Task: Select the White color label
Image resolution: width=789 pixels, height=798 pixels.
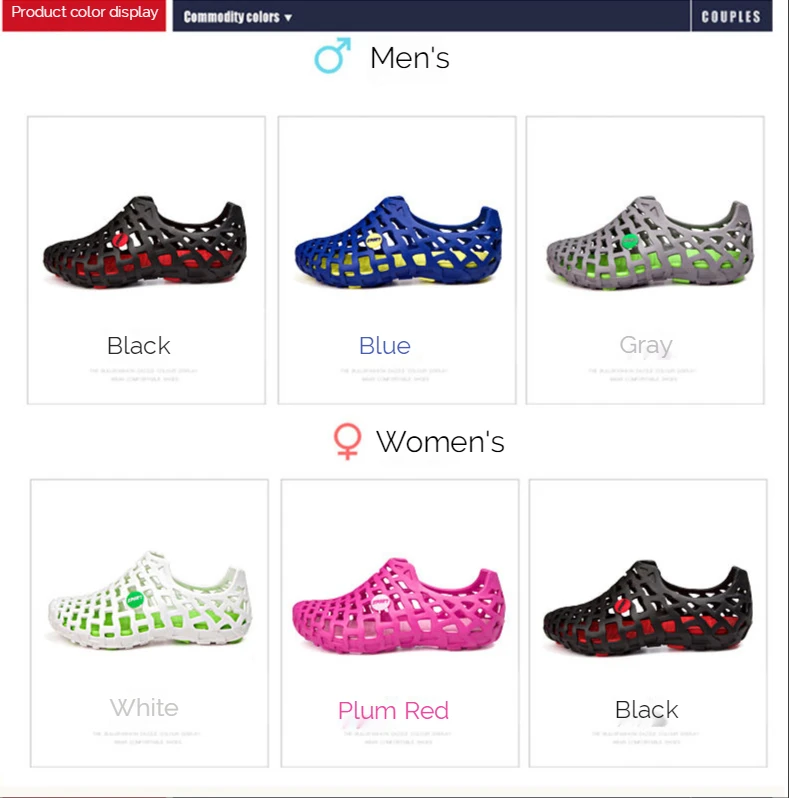Action: 144,708
